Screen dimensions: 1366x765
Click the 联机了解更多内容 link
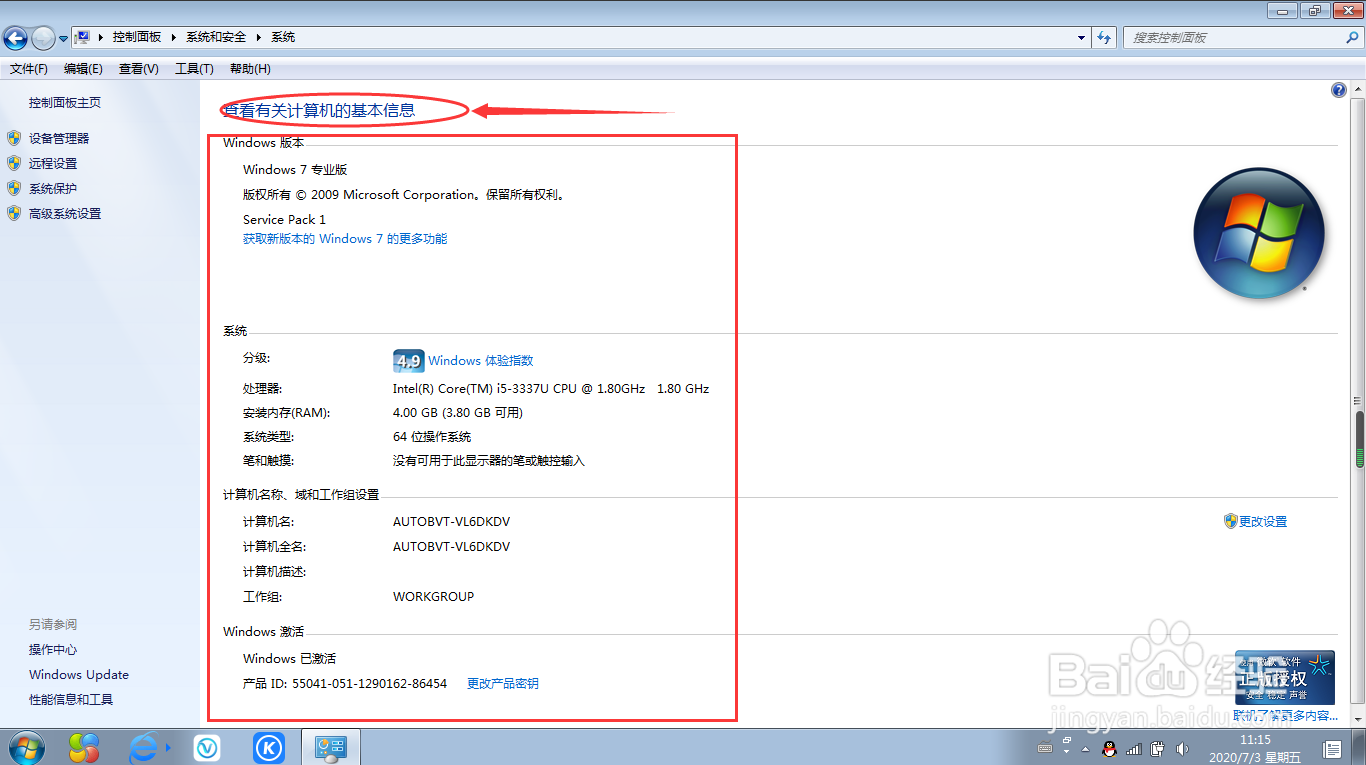click(1285, 716)
